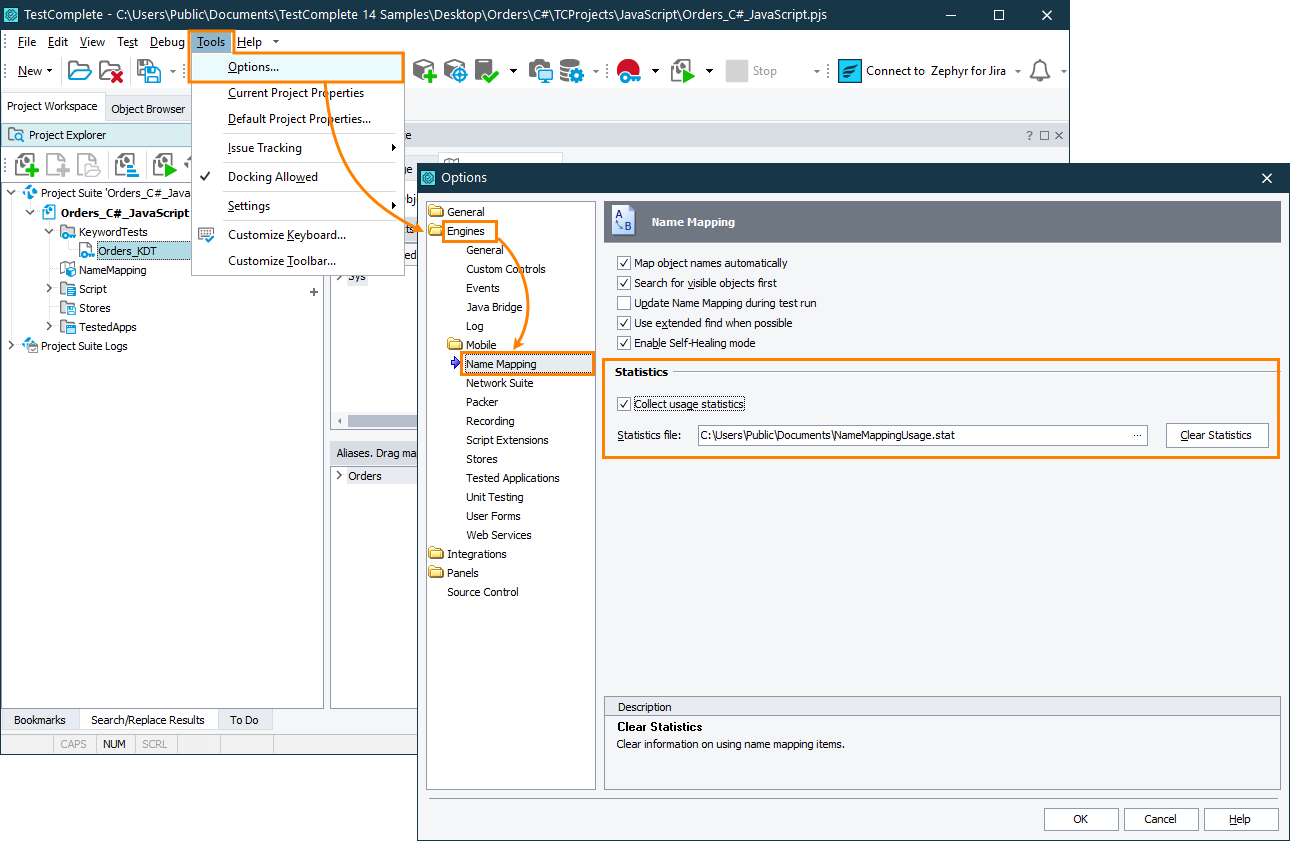This screenshot has width=1290, height=841.
Task: Click the notification bell in the toolbar
Action: tap(1041, 70)
